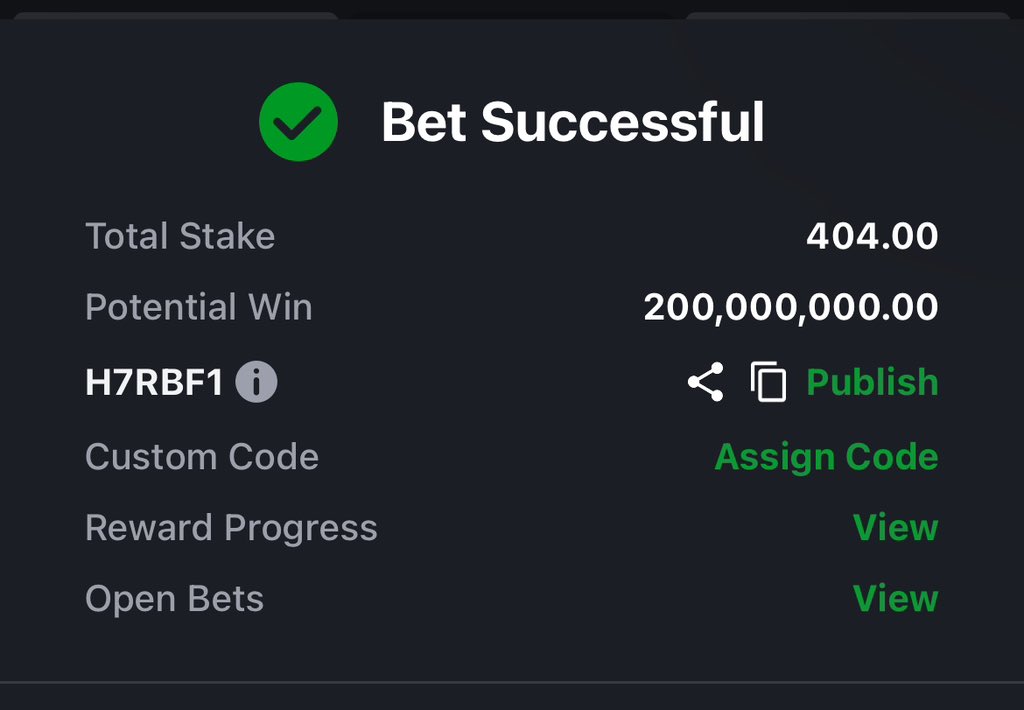
Task: Copy the booking code with the copy icon
Action: [769, 381]
